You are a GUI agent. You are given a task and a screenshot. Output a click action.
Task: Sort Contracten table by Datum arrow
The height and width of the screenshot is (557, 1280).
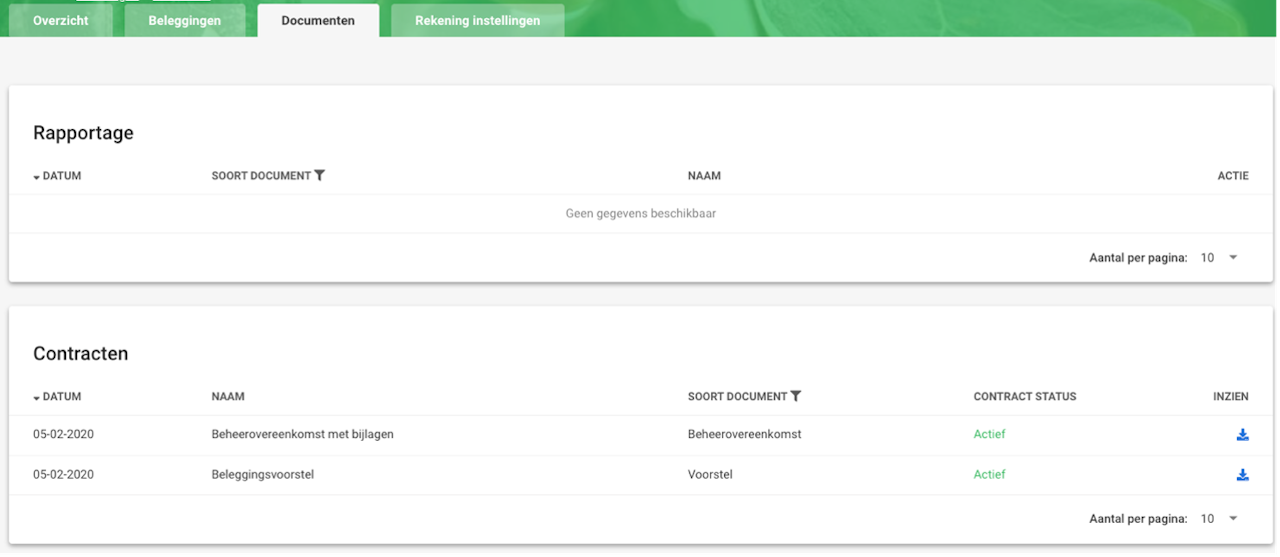[x=37, y=398]
